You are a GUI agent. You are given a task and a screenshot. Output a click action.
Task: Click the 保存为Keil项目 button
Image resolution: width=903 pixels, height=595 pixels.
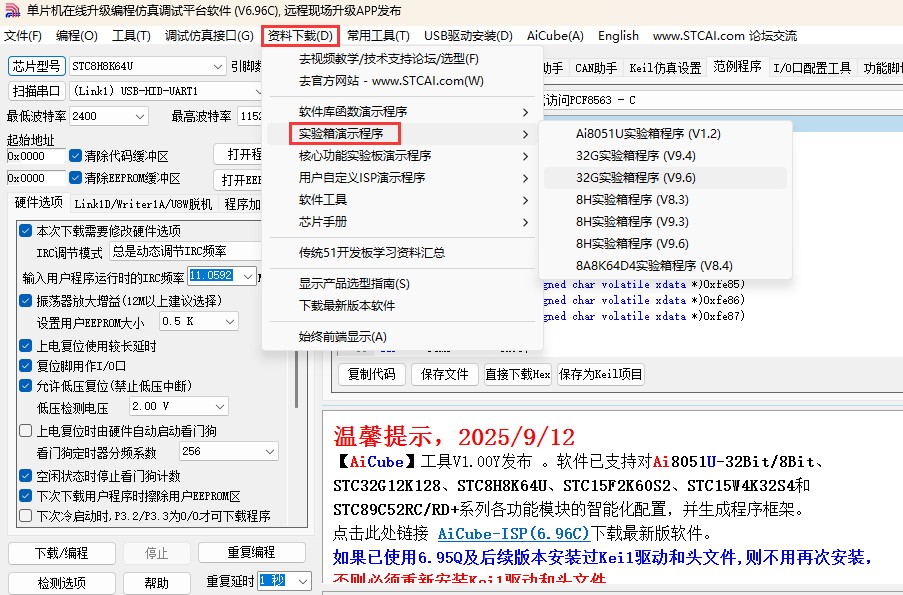[x=601, y=374]
